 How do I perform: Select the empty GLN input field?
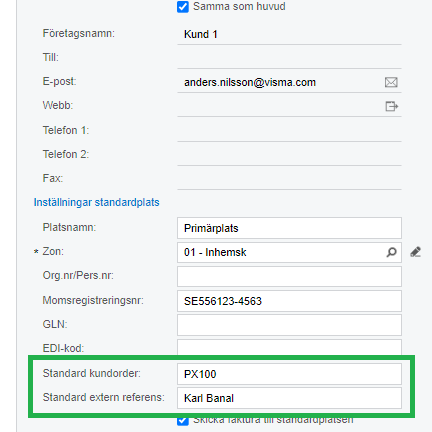point(289,325)
